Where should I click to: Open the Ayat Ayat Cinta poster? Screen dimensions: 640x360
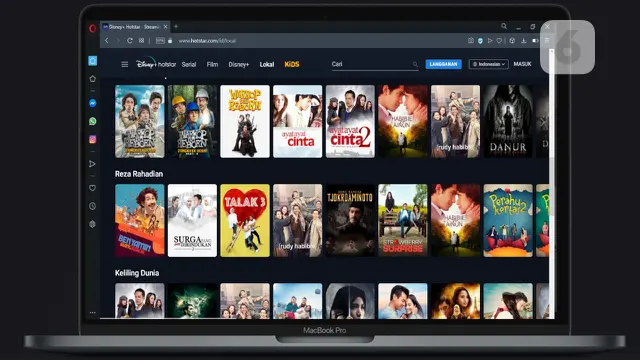point(298,121)
